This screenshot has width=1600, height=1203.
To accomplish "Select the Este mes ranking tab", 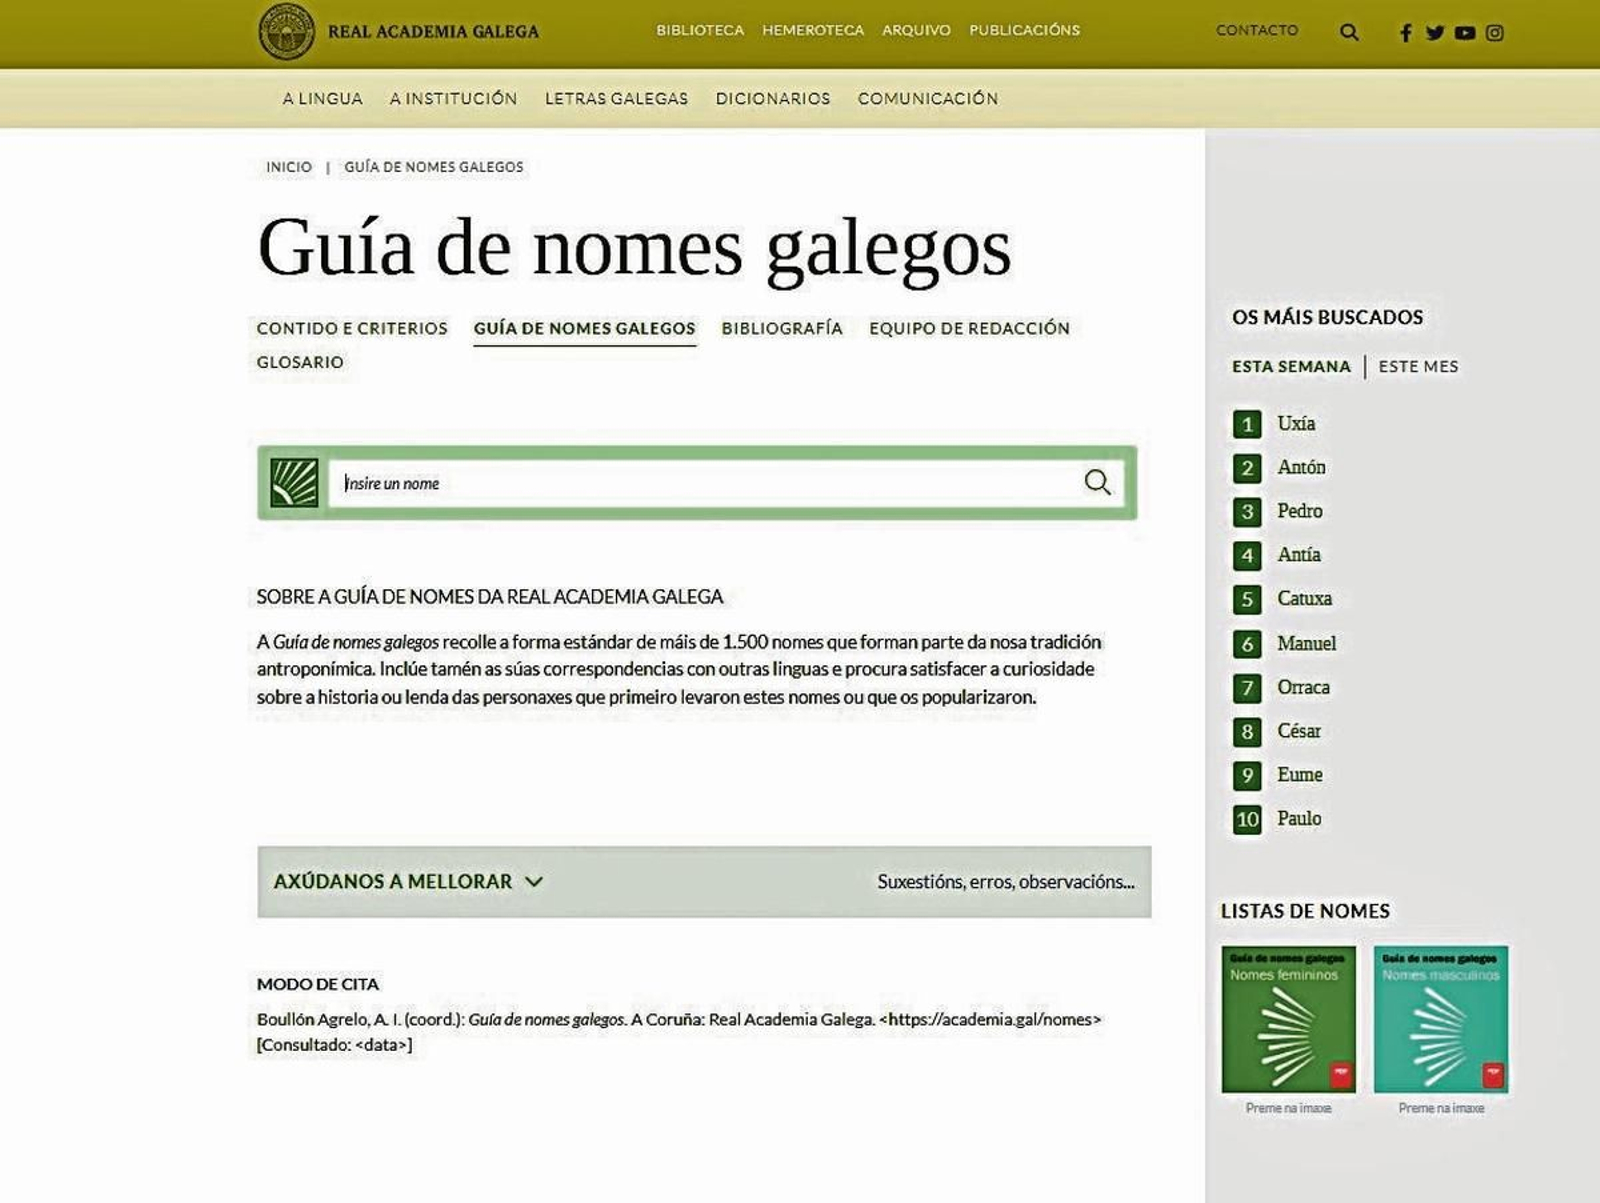I will click(x=1418, y=366).
